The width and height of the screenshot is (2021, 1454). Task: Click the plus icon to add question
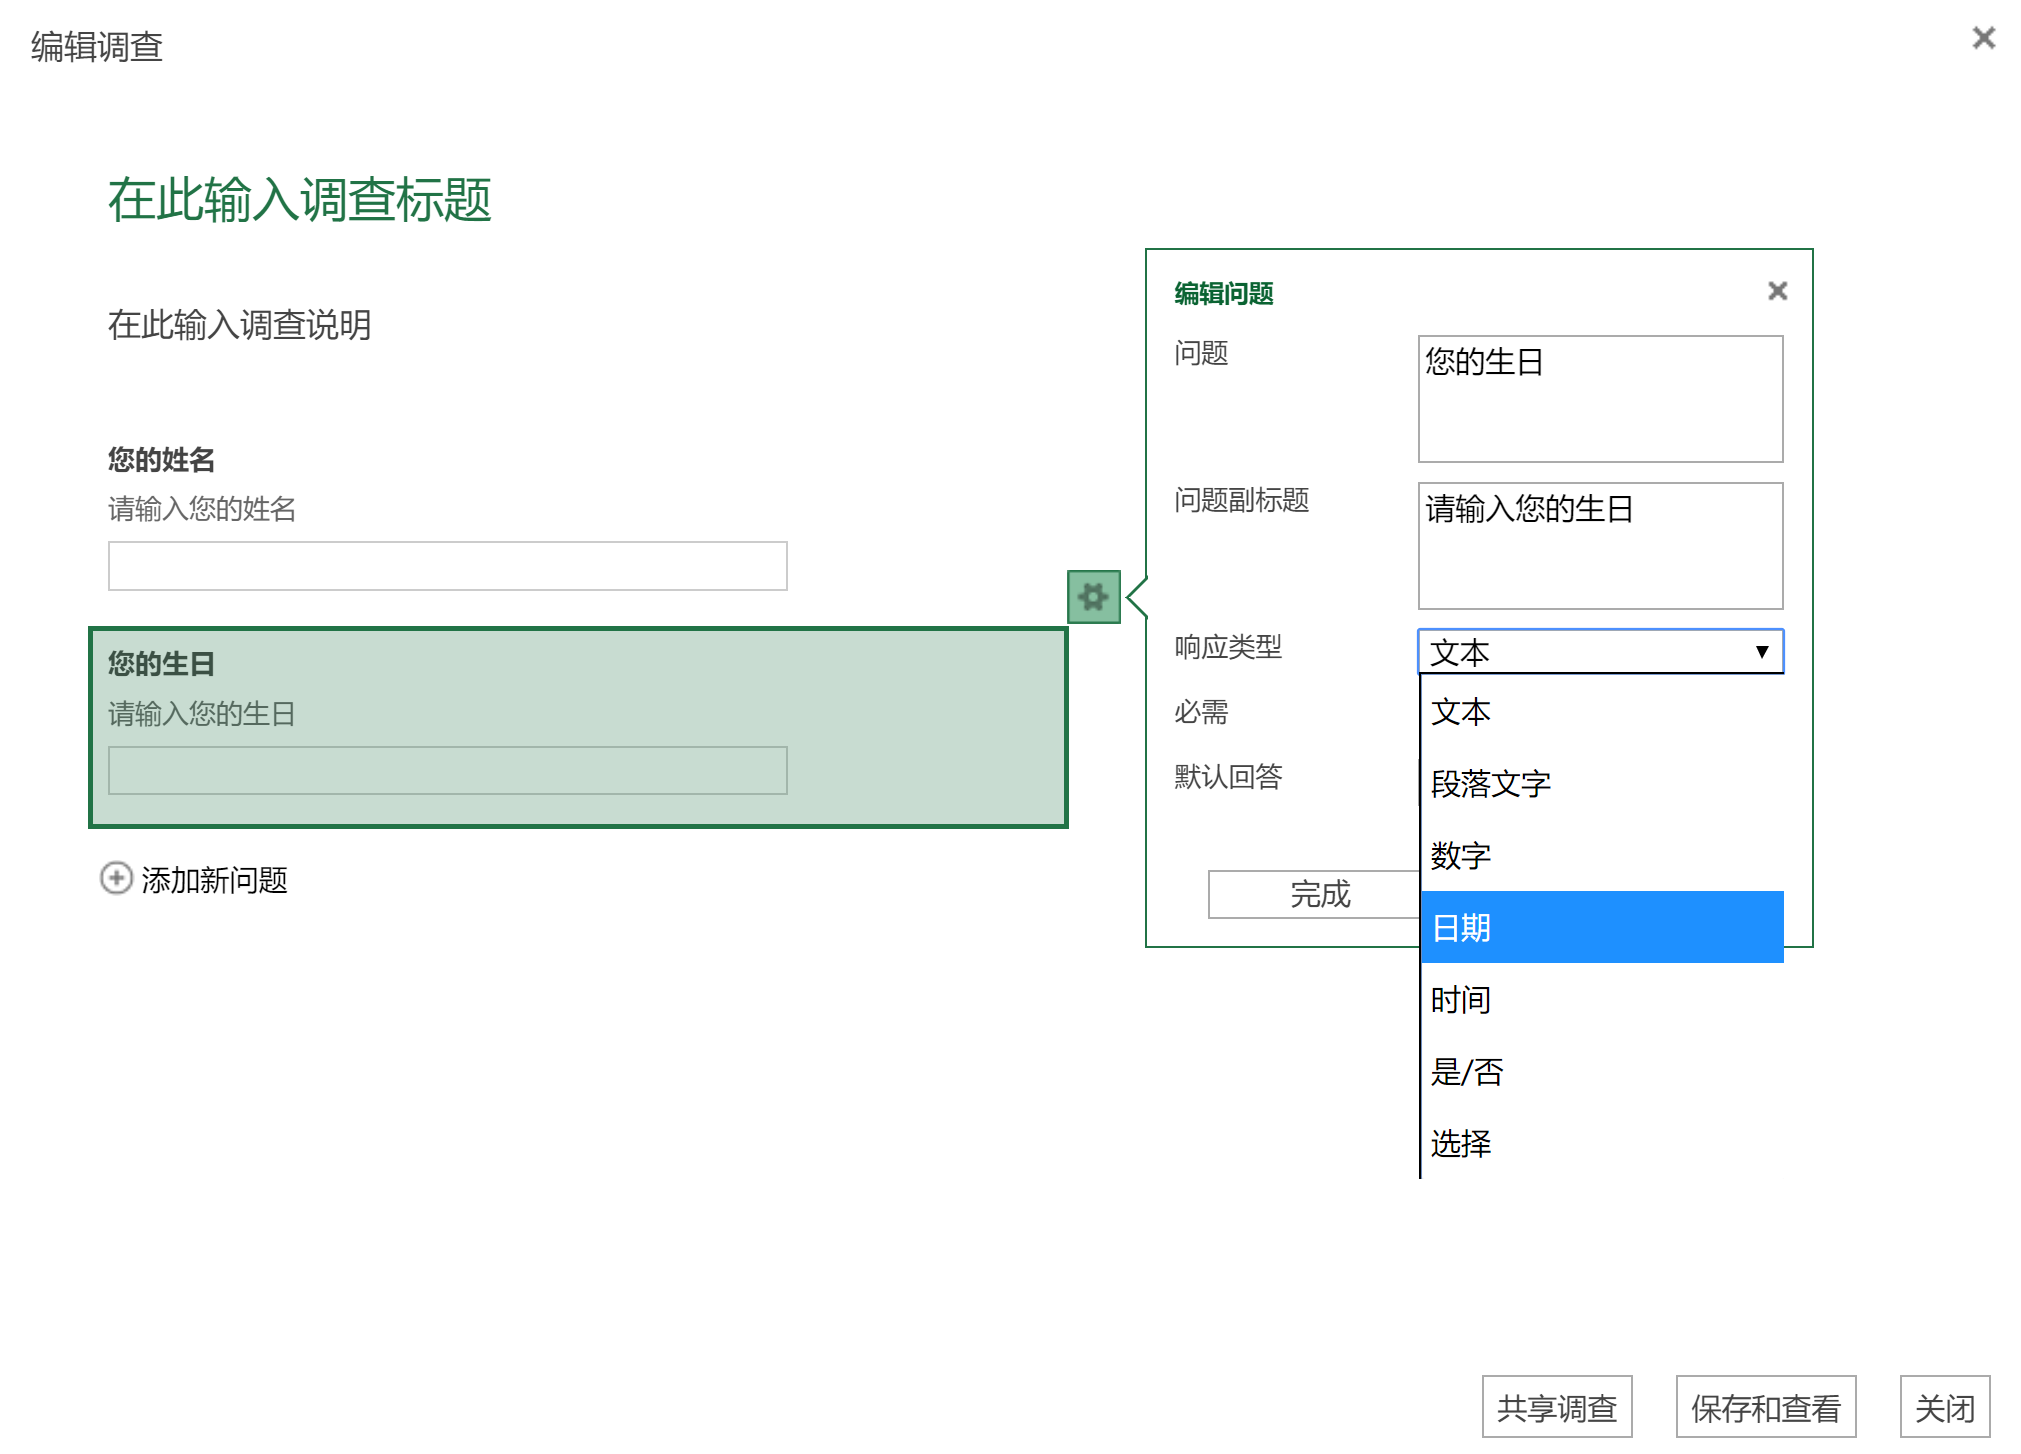click(116, 878)
